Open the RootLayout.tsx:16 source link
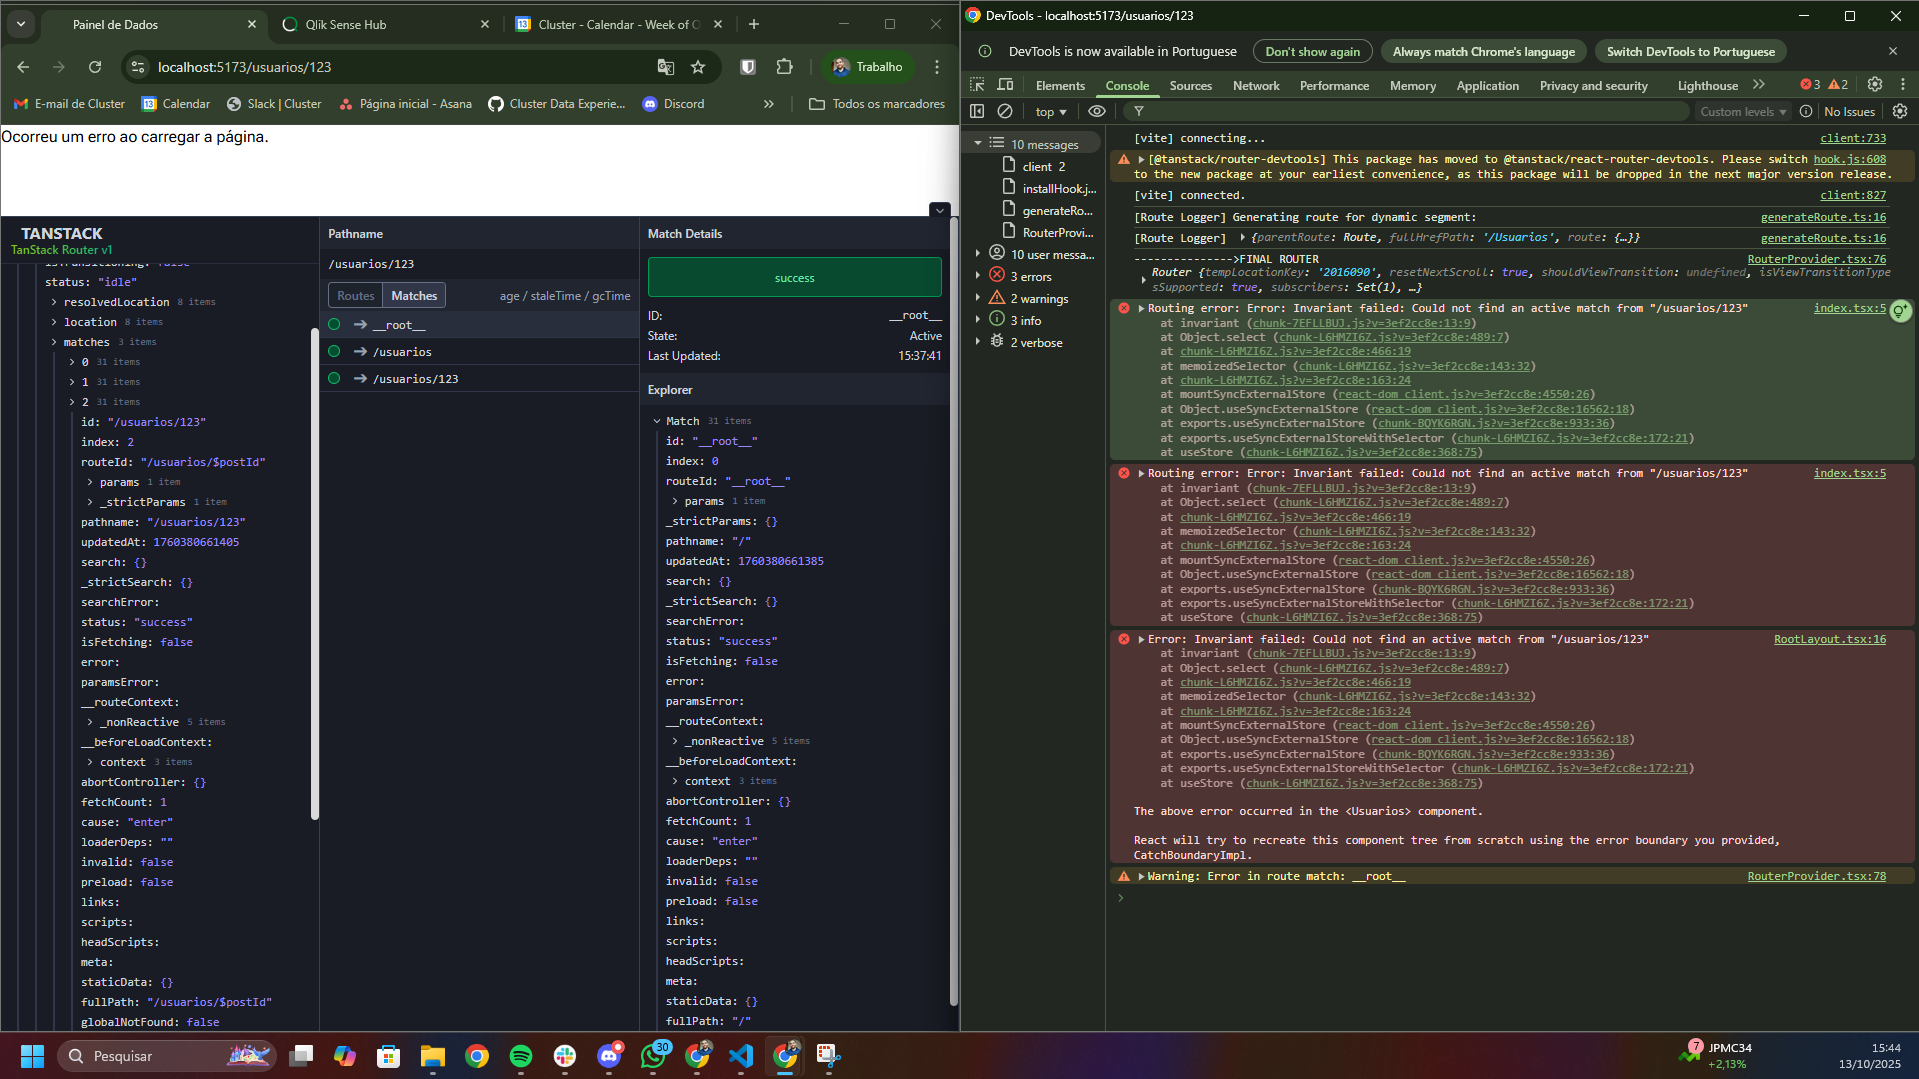Viewport: 1919px width, 1079px height. coord(1829,639)
